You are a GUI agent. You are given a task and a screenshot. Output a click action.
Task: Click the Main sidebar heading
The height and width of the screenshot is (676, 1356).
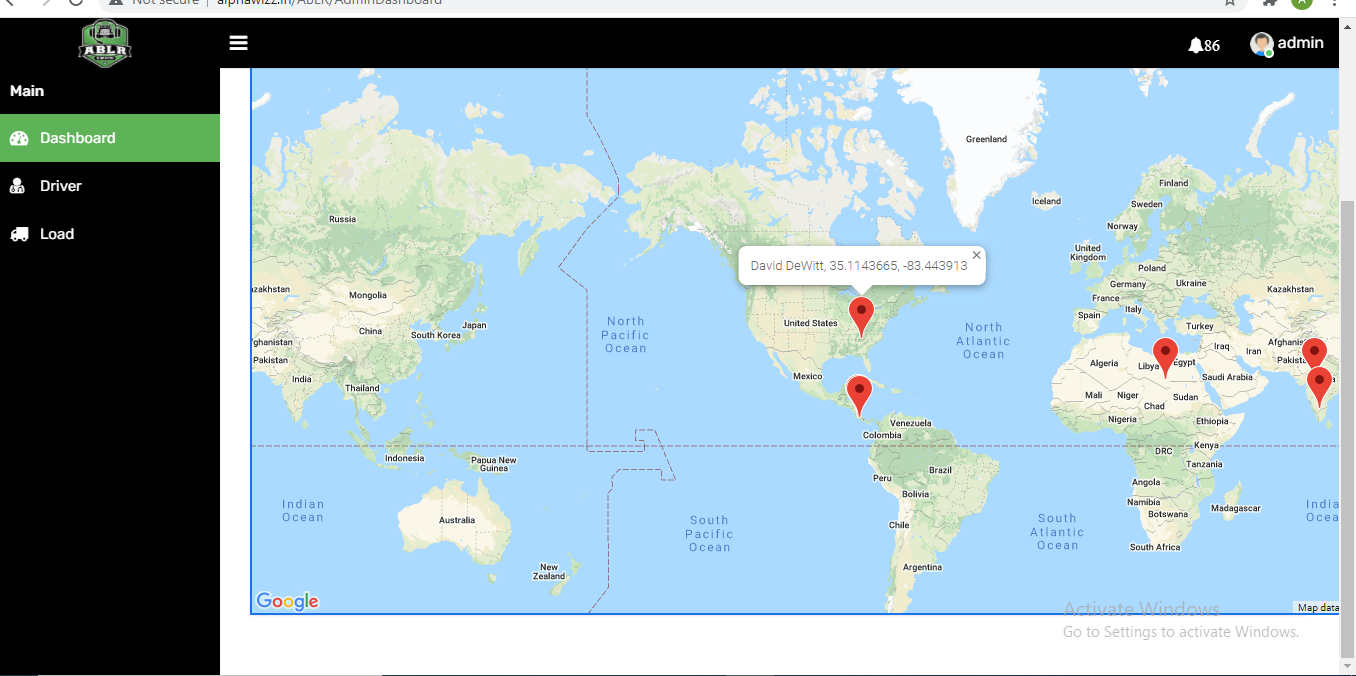tap(27, 91)
